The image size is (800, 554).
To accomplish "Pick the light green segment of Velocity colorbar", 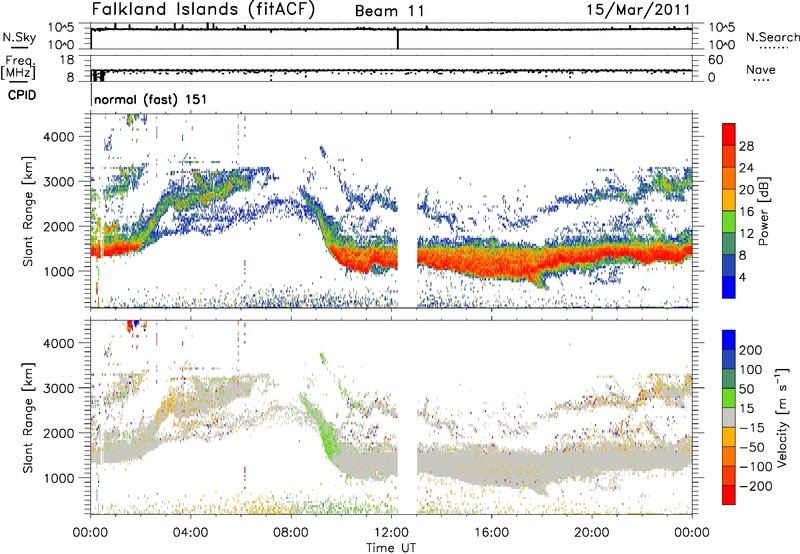I will pos(729,398).
